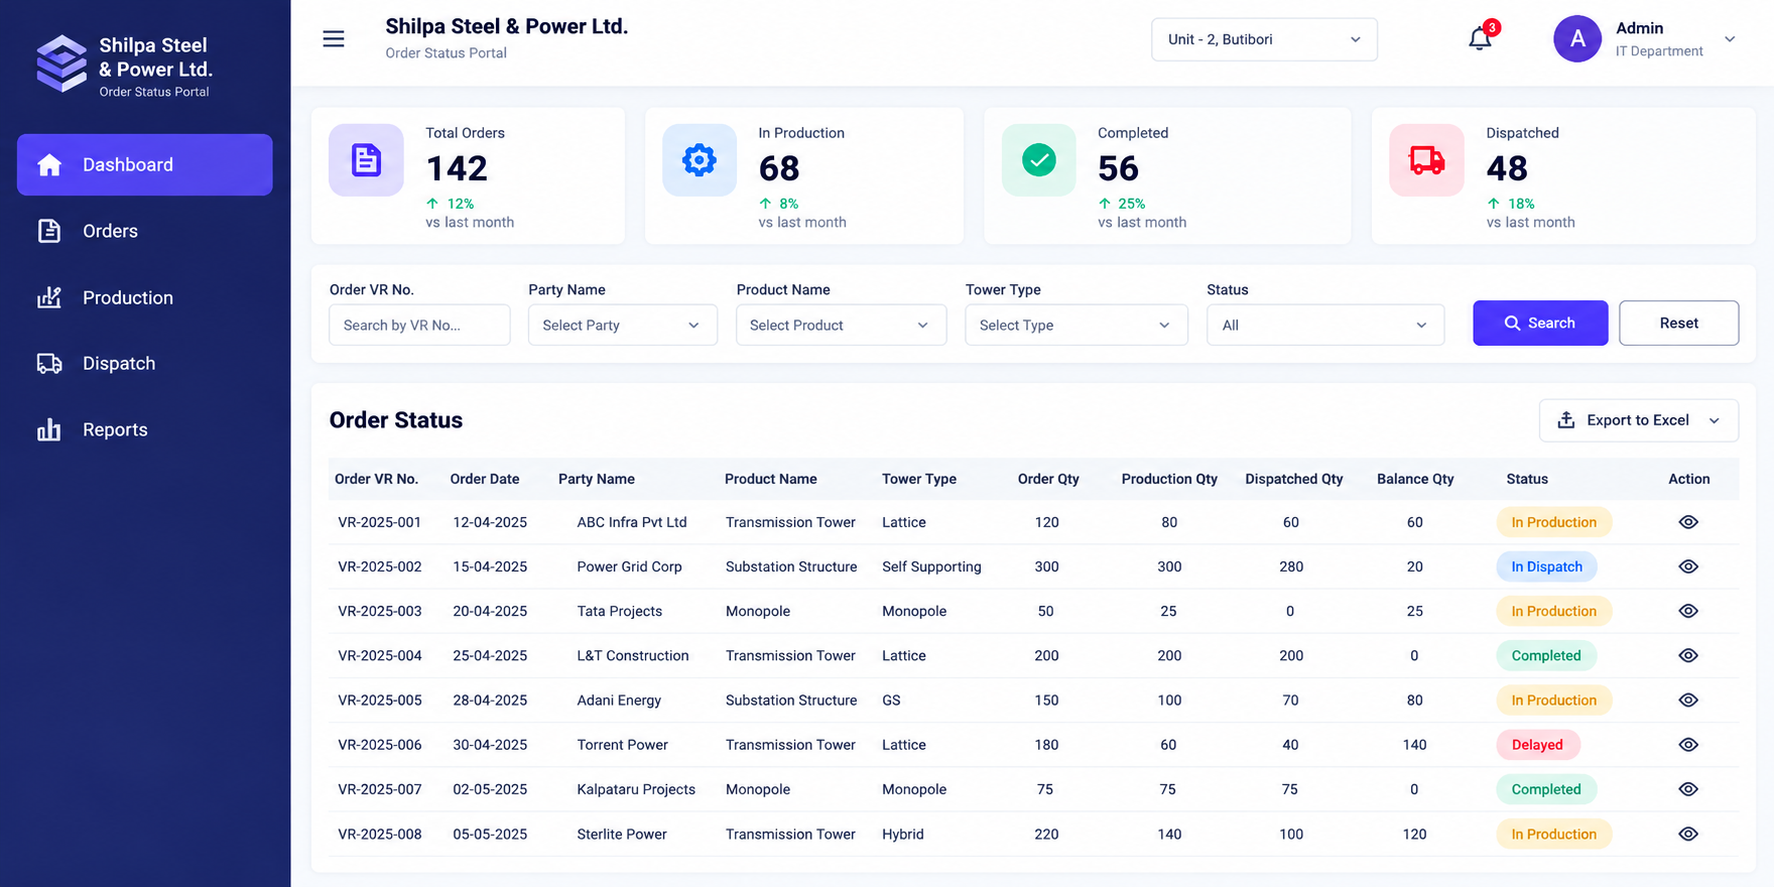The width and height of the screenshot is (1774, 887).
Task: View details of order VR-2025-002
Action: coord(1688,566)
